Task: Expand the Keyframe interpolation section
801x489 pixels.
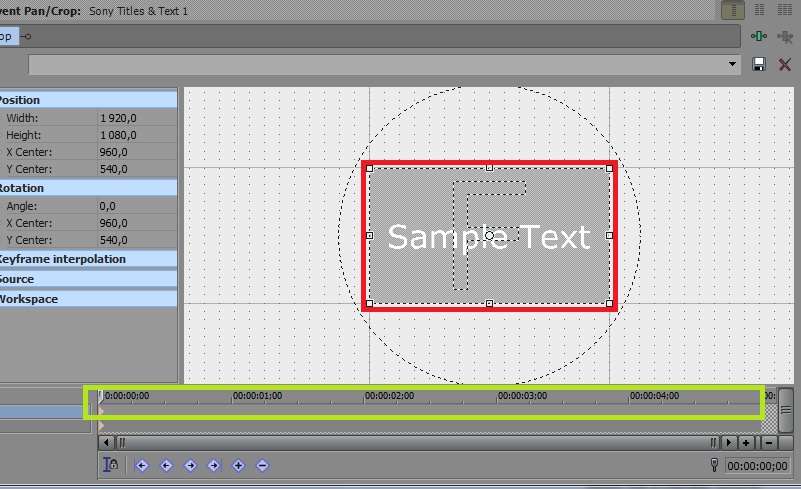Action: click(88, 259)
